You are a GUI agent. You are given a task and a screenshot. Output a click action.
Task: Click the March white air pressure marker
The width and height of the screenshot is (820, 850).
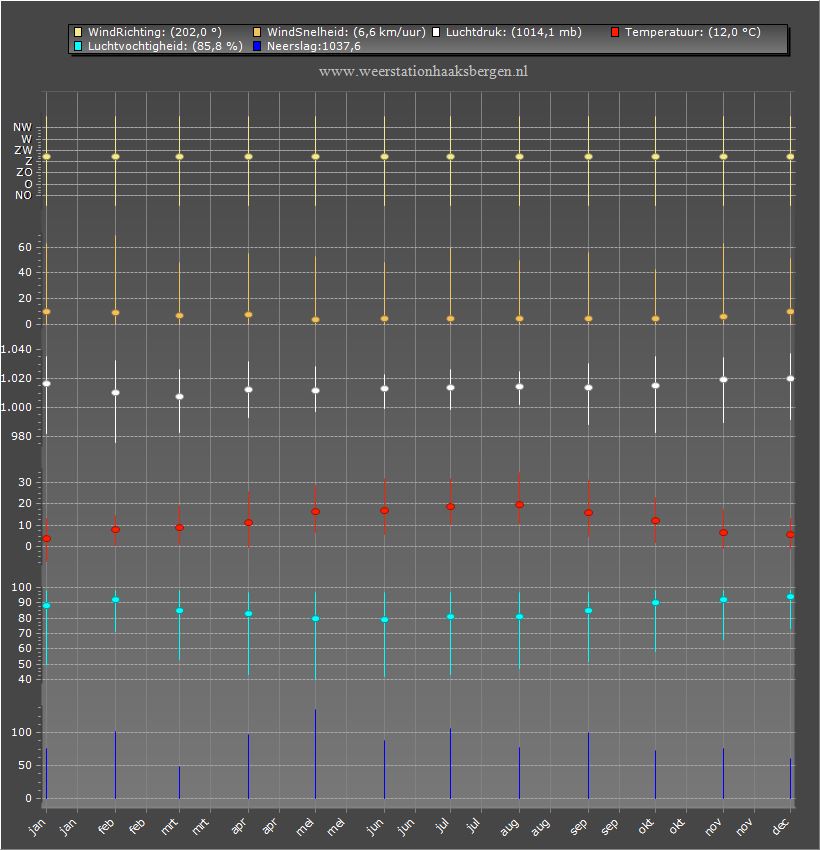point(179,396)
